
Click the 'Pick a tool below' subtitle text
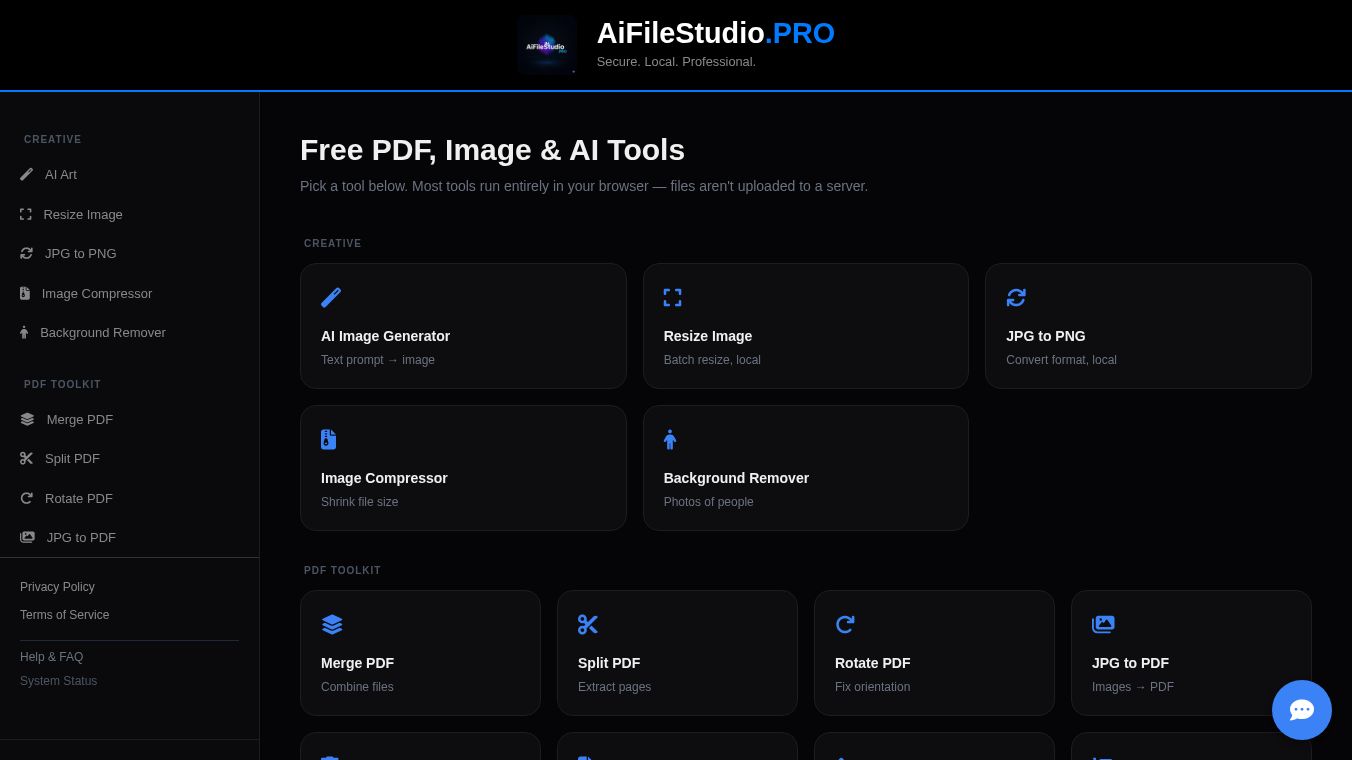[x=584, y=186]
